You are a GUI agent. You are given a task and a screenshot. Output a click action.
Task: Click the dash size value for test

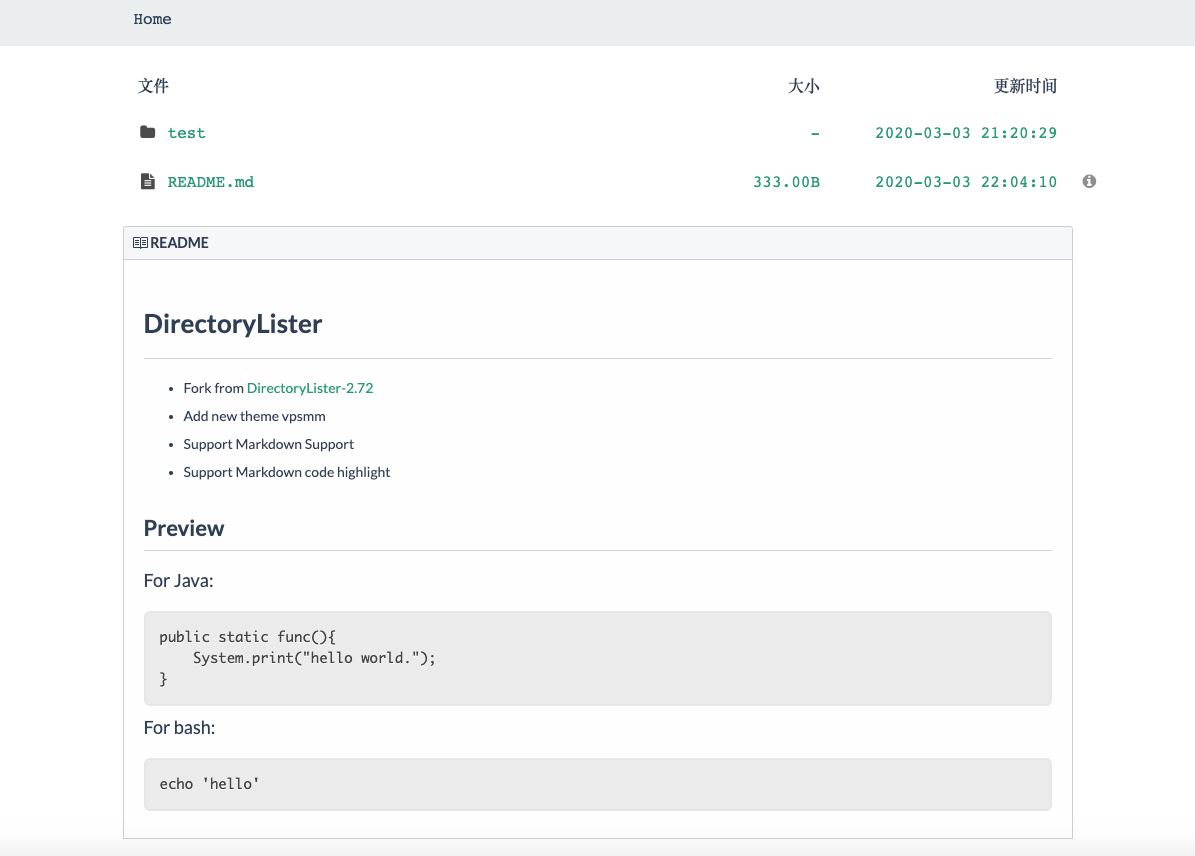pos(815,133)
